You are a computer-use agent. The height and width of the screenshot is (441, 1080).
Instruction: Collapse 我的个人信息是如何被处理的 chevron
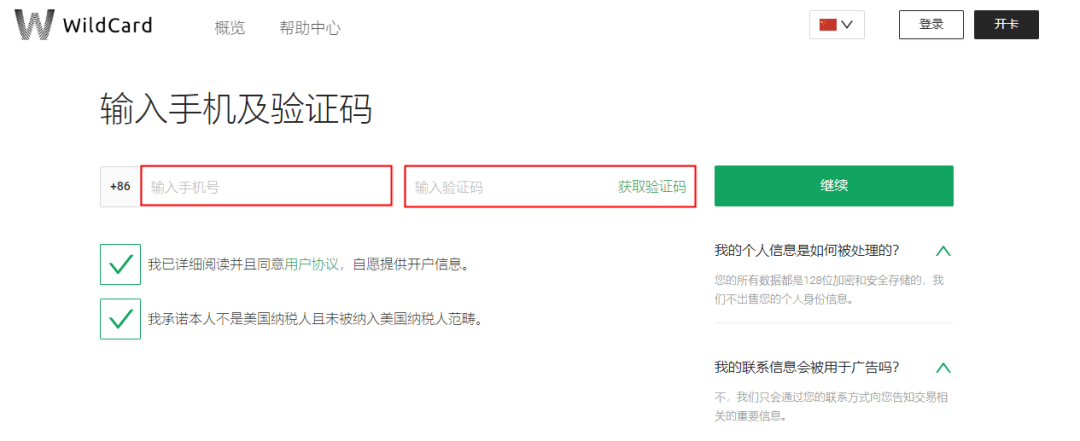click(x=942, y=251)
